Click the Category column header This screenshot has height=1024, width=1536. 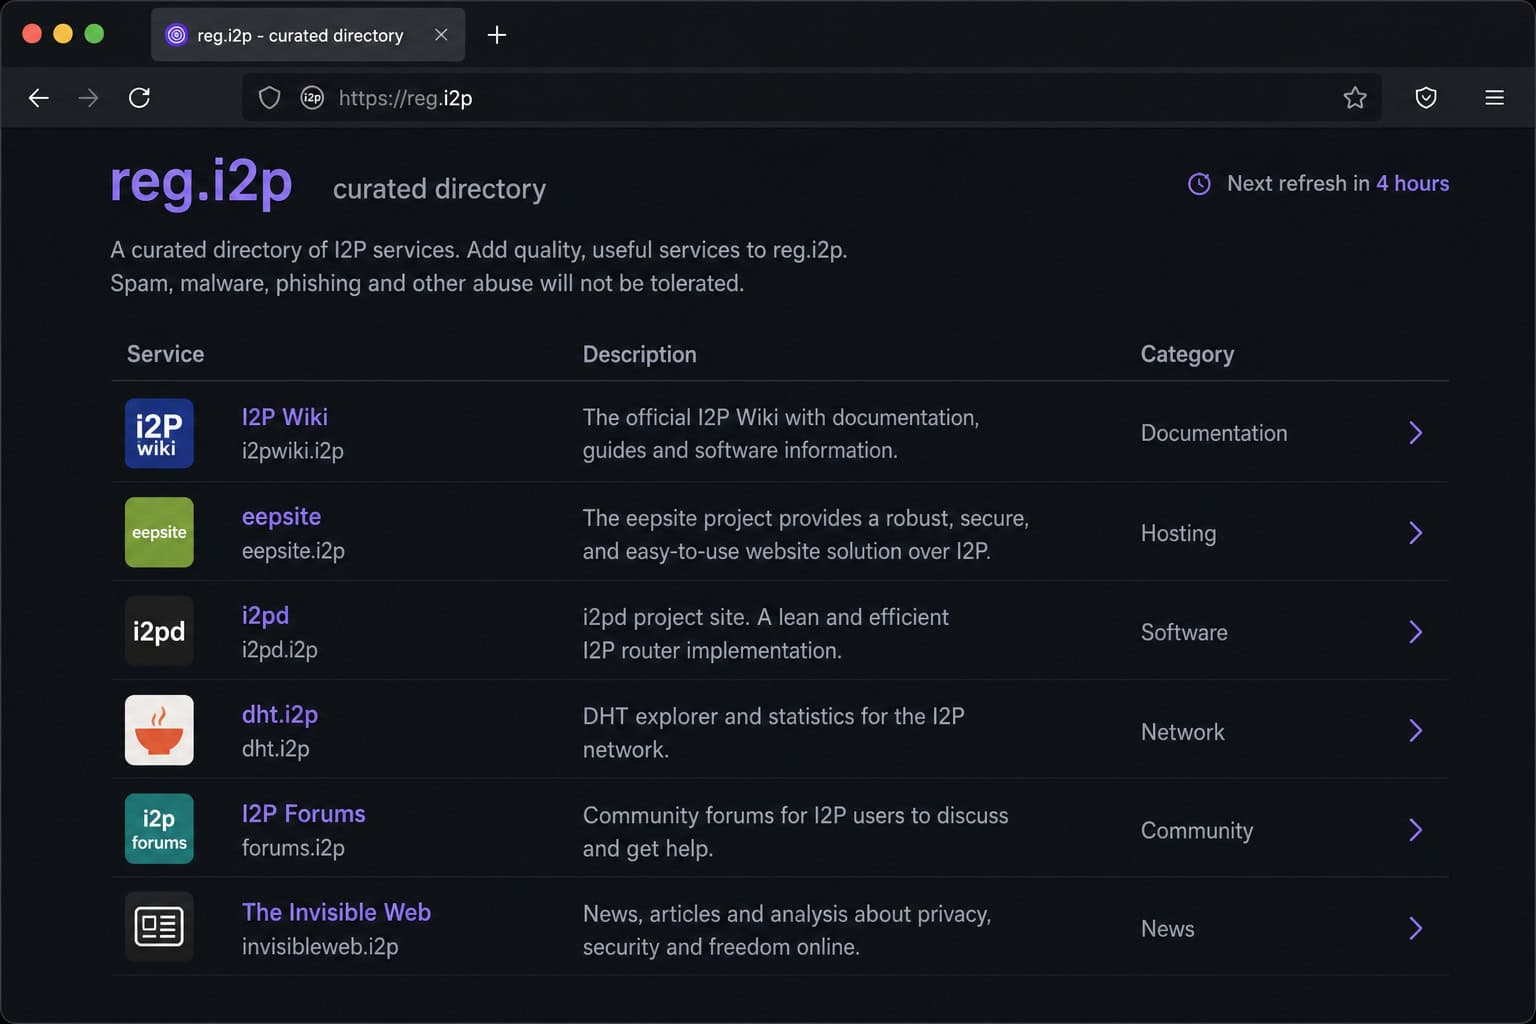coord(1187,354)
